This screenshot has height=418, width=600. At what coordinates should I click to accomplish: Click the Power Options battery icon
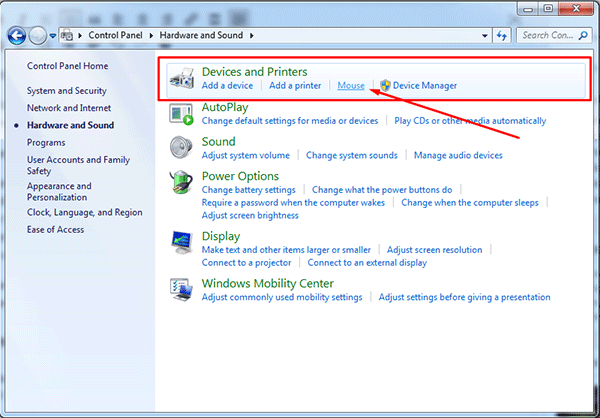pos(181,182)
